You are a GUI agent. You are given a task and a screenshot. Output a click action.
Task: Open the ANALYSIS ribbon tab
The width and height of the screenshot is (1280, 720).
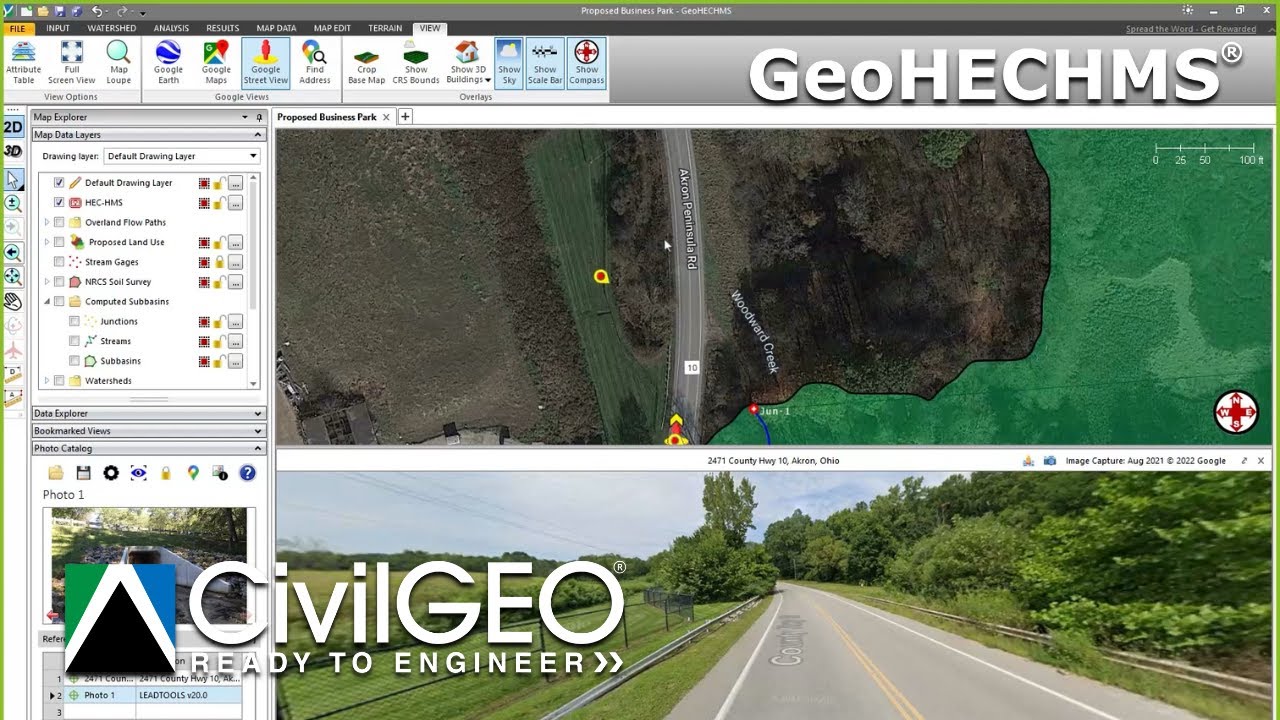coord(171,28)
